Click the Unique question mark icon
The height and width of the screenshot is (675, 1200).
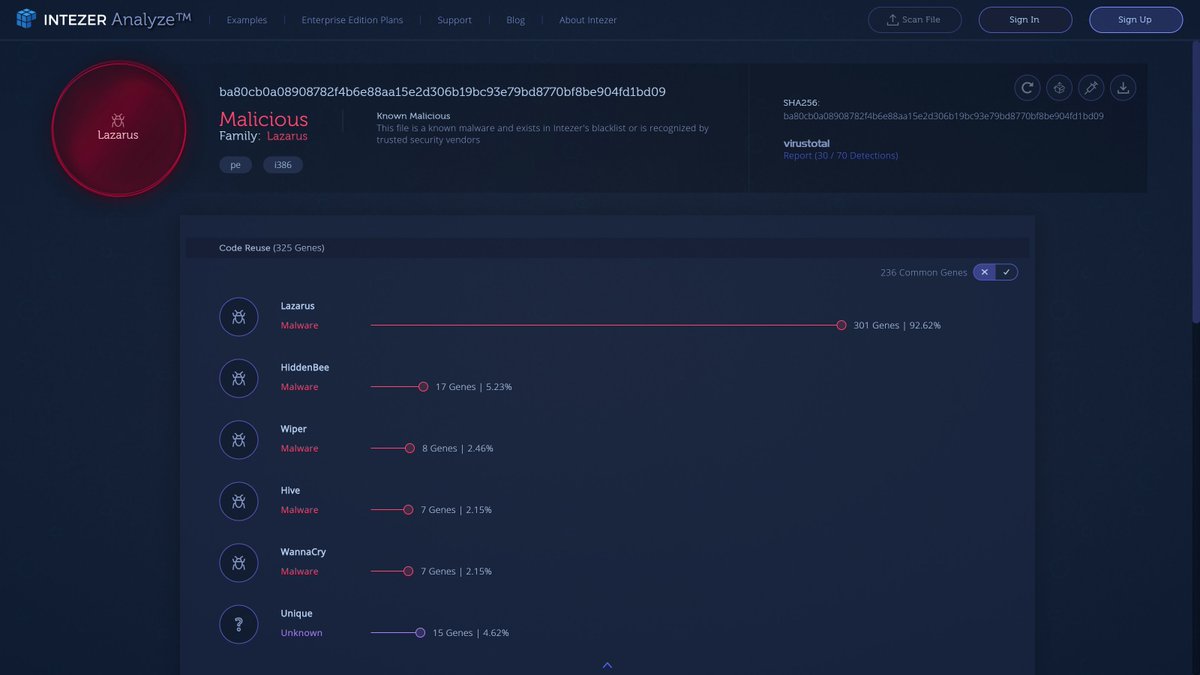point(239,624)
